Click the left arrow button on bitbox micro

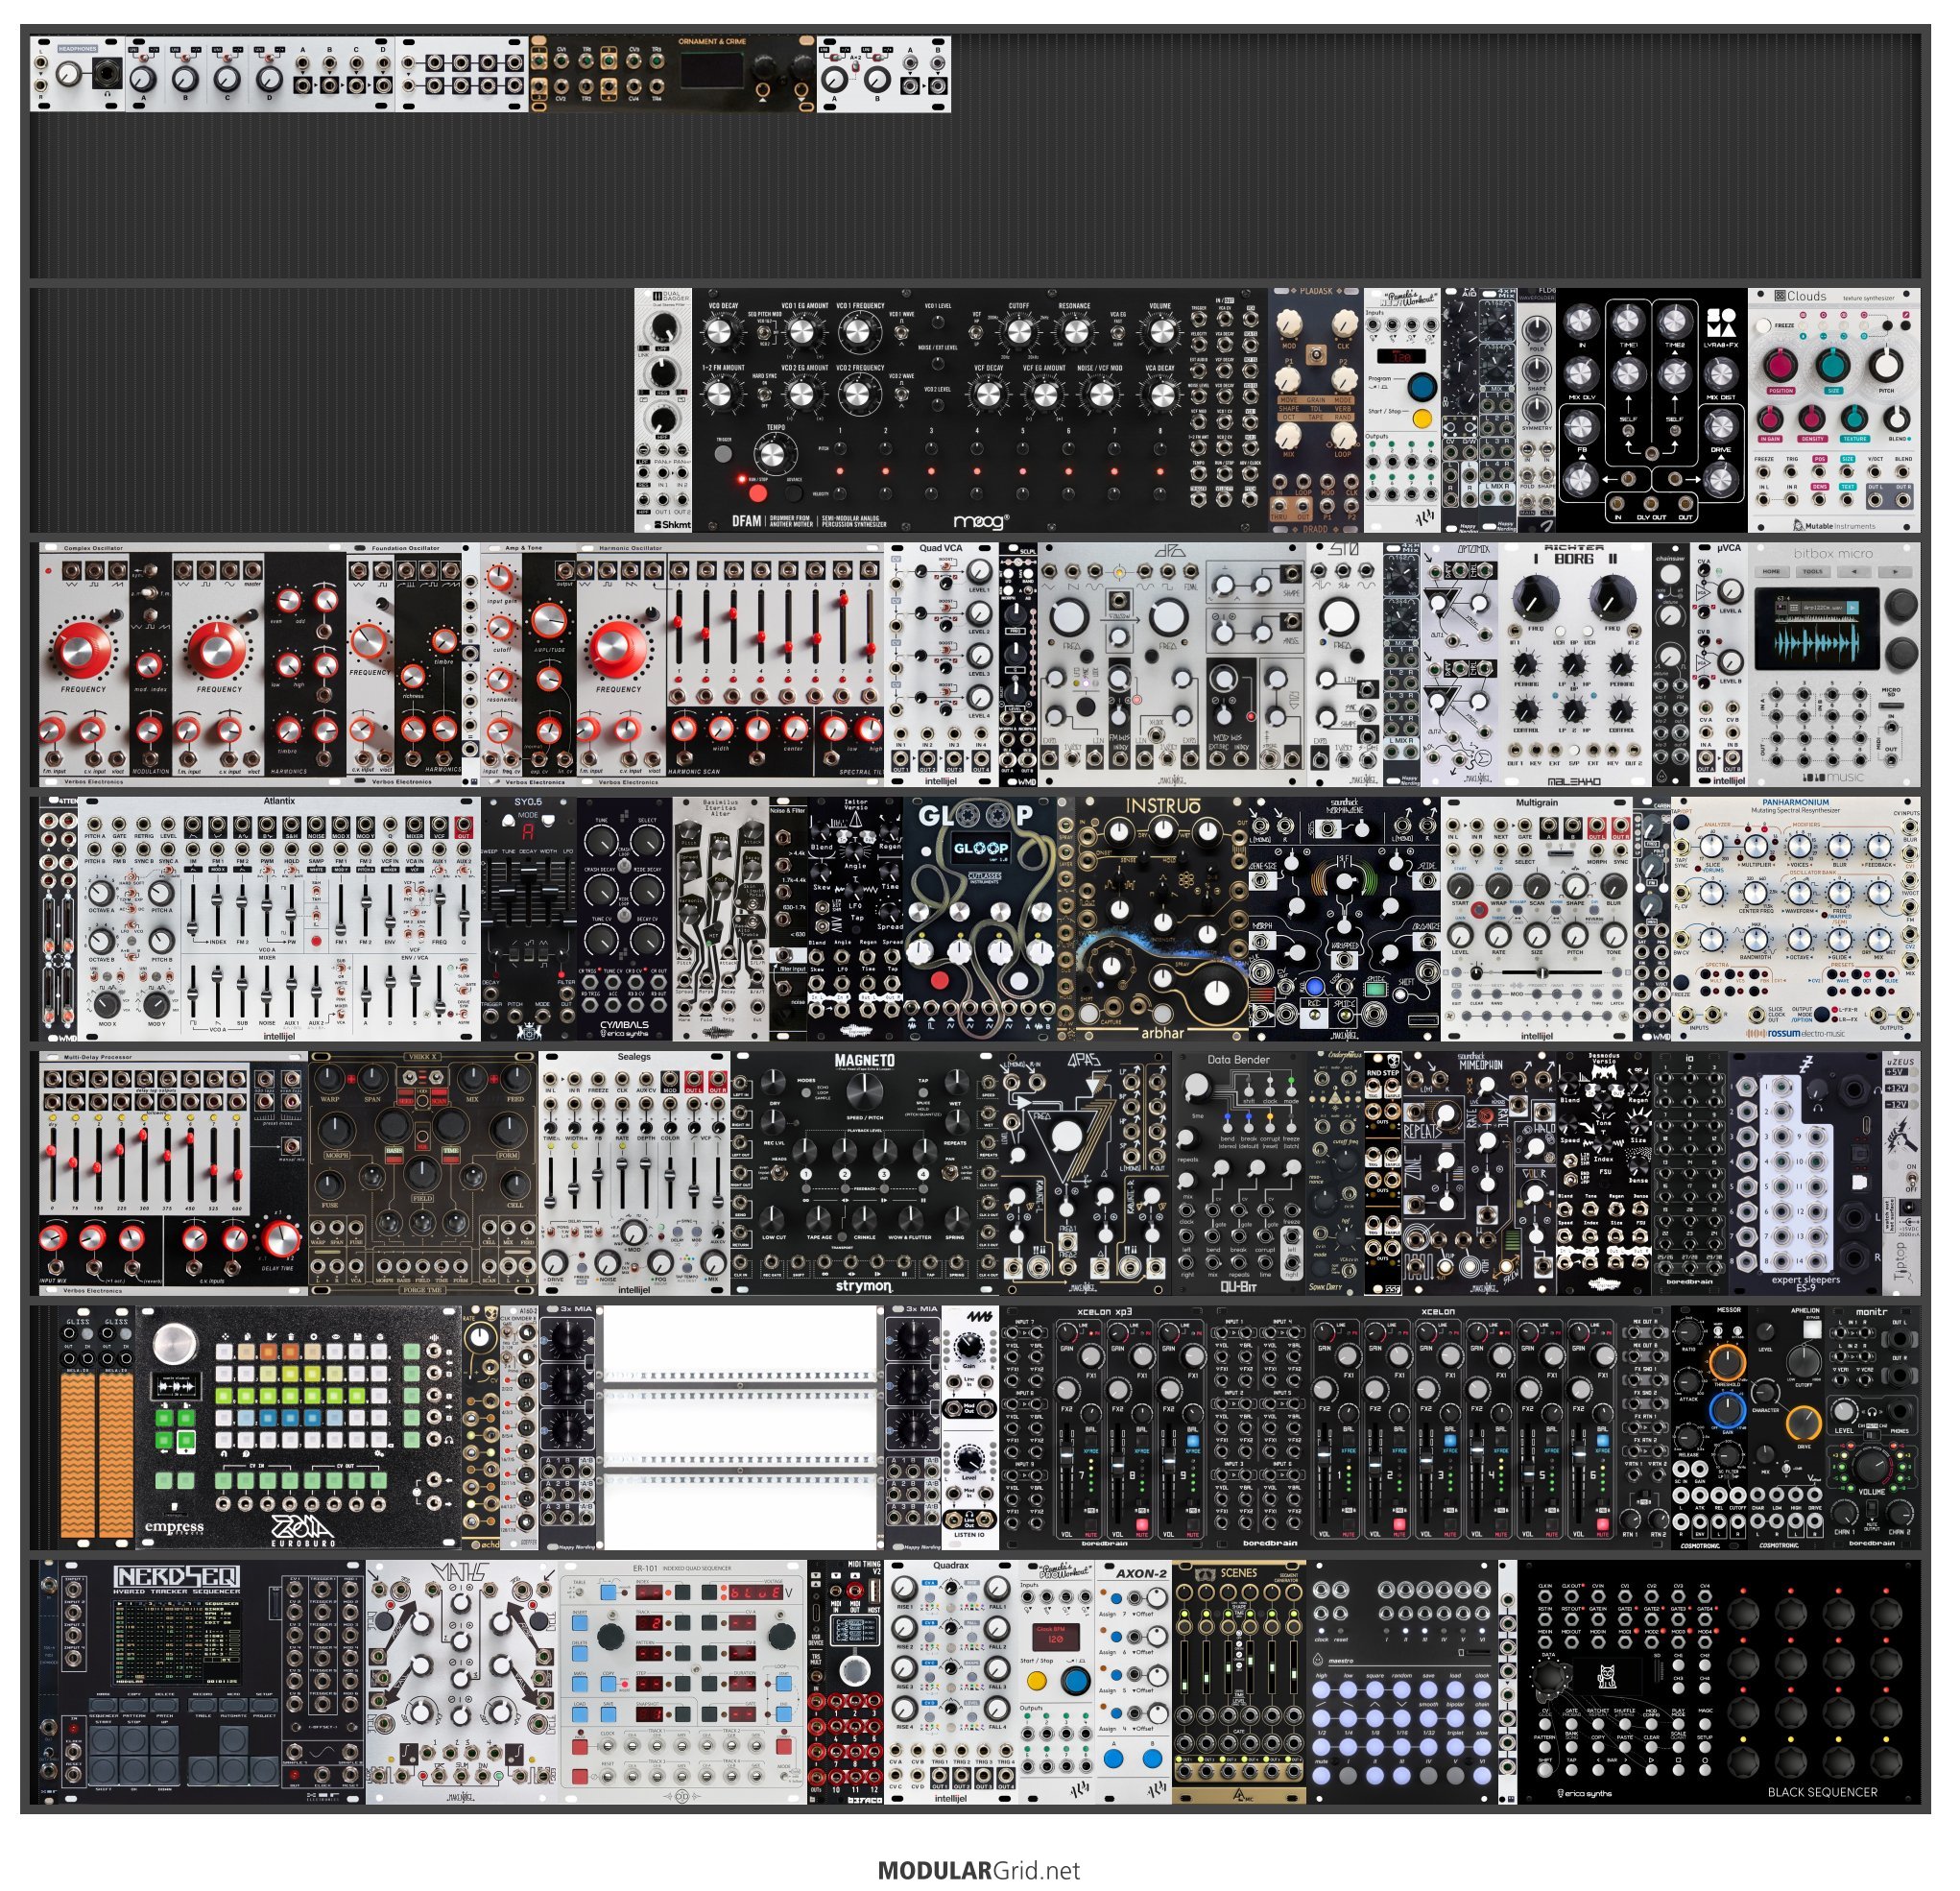[1853, 572]
